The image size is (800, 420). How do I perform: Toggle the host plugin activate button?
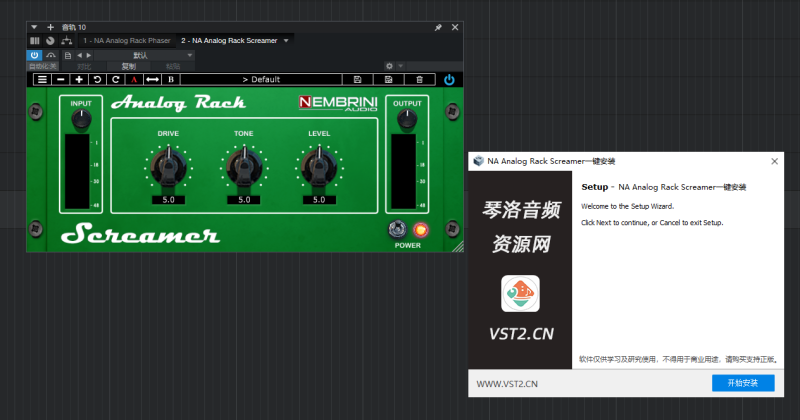[34, 55]
